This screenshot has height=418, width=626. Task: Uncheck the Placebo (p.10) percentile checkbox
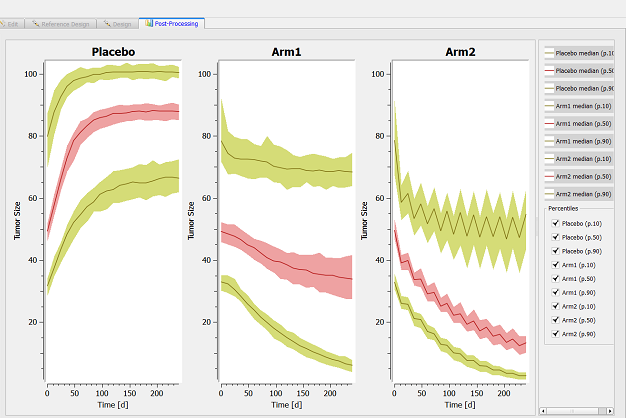coord(556,223)
